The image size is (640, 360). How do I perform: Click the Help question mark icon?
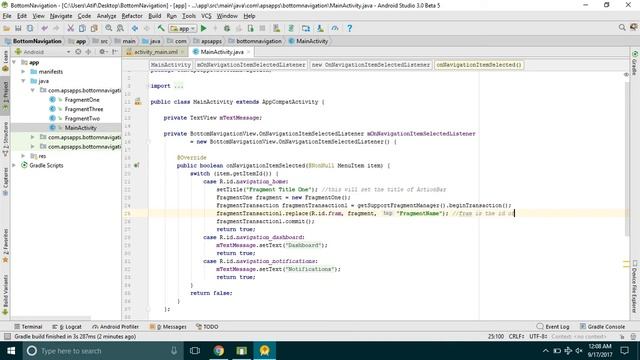point(349,28)
